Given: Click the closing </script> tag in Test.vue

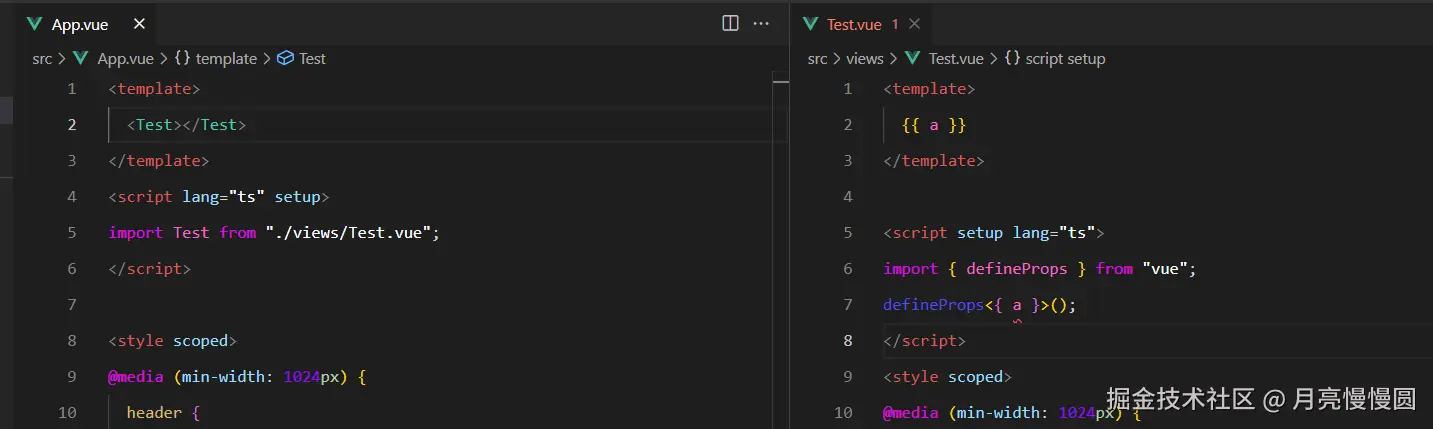Looking at the screenshot, I should (x=925, y=341).
